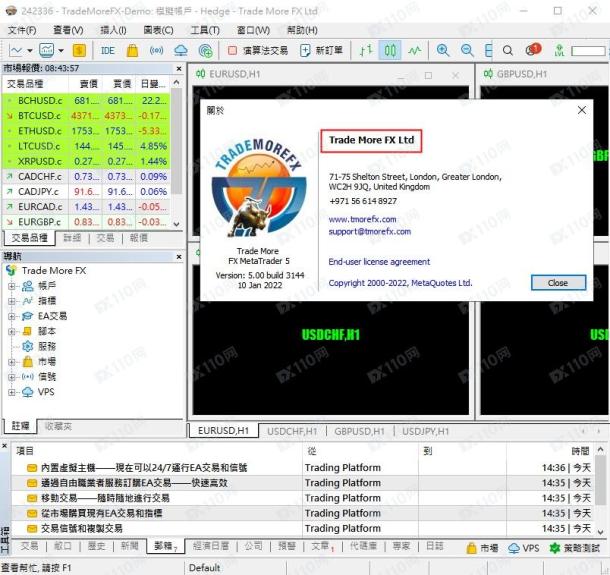Switch to 報價 tab in Market Watch

point(139,238)
